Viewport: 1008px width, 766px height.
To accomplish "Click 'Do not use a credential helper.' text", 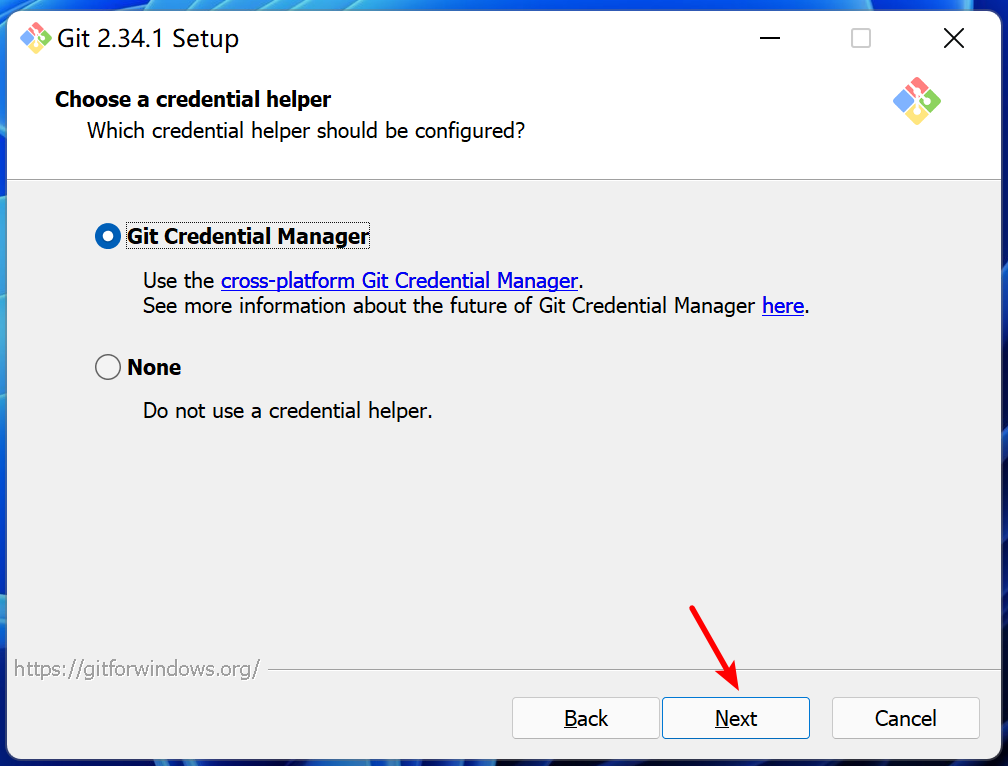I will point(287,411).
